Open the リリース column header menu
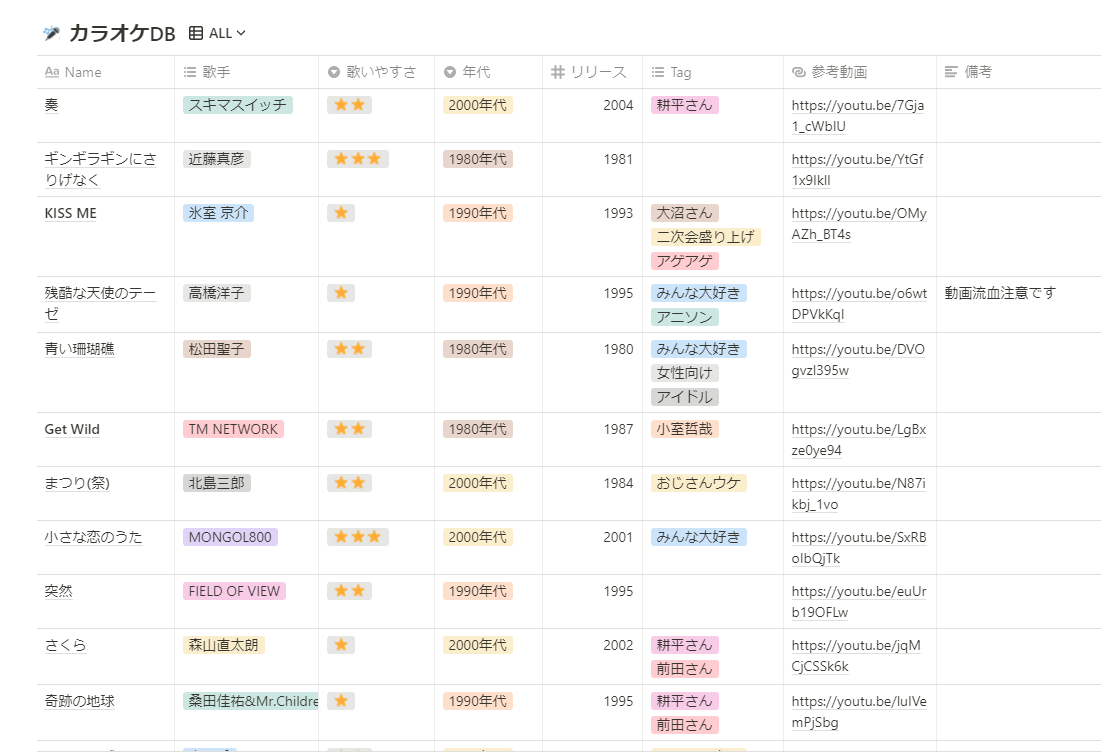This screenshot has width=1101, height=752. click(x=593, y=72)
